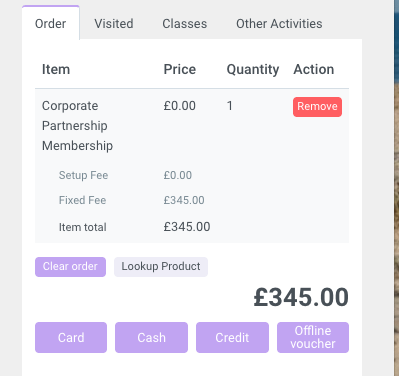Click the Clear order button
The image size is (399, 376).
pos(70,267)
